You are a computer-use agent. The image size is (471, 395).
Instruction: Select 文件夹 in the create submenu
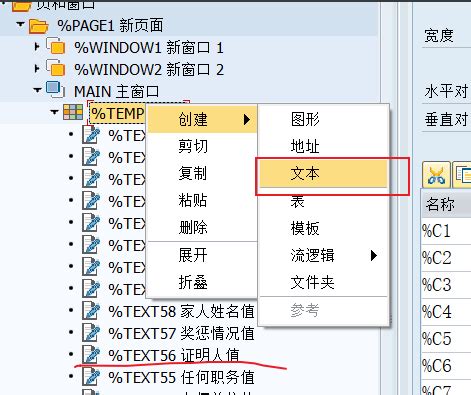coord(323,283)
